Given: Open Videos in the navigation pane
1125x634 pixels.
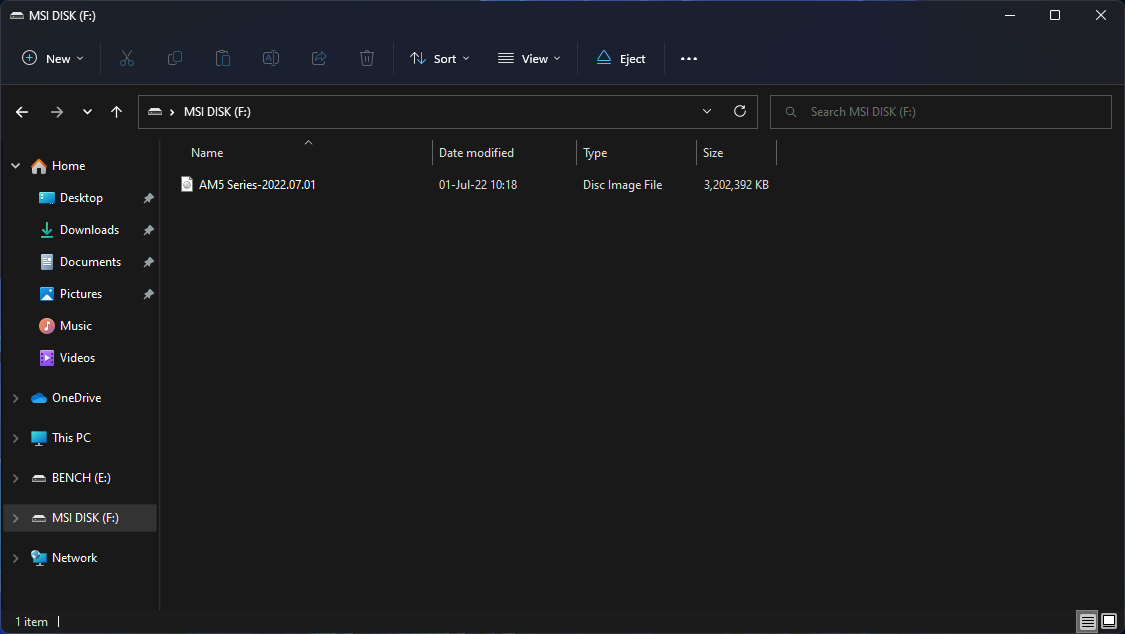Looking at the screenshot, I should [x=77, y=358].
